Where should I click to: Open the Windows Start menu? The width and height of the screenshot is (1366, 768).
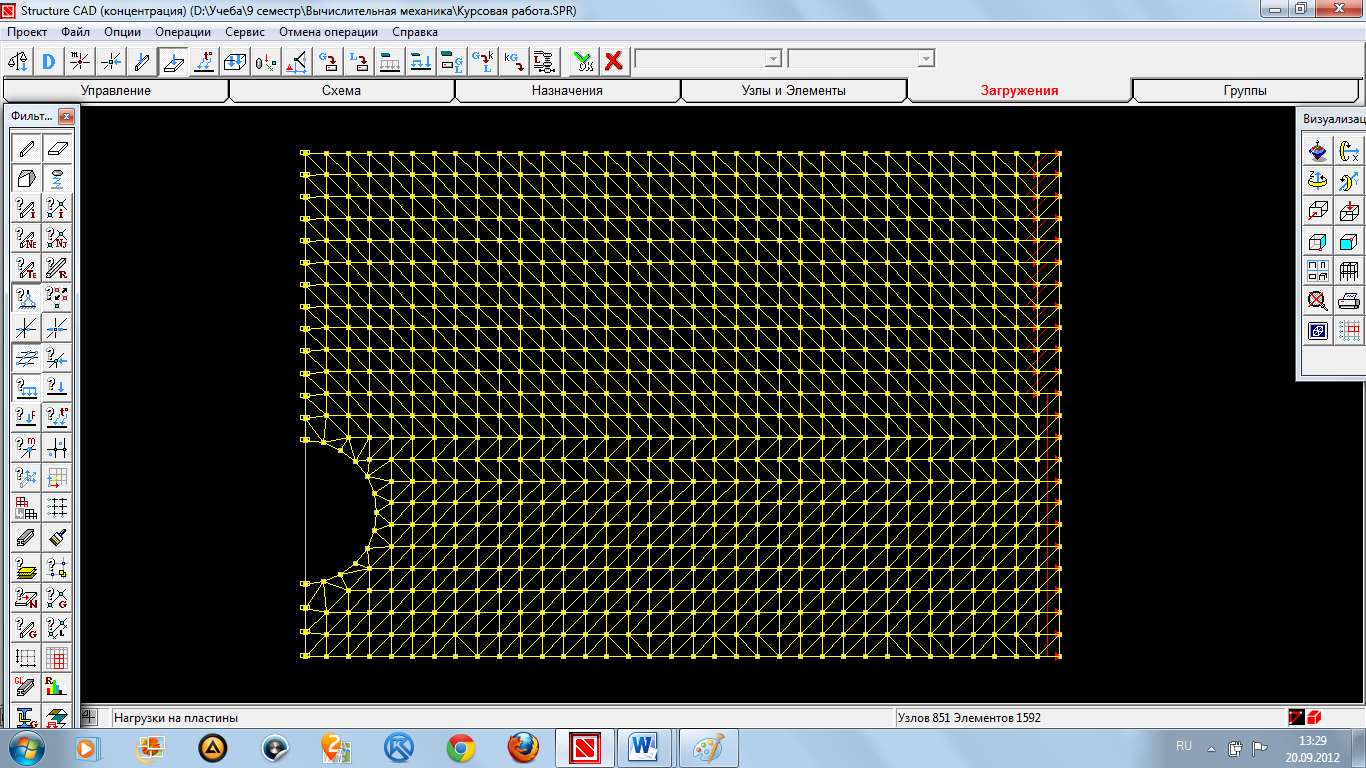pyautogui.click(x=26, y=747)
